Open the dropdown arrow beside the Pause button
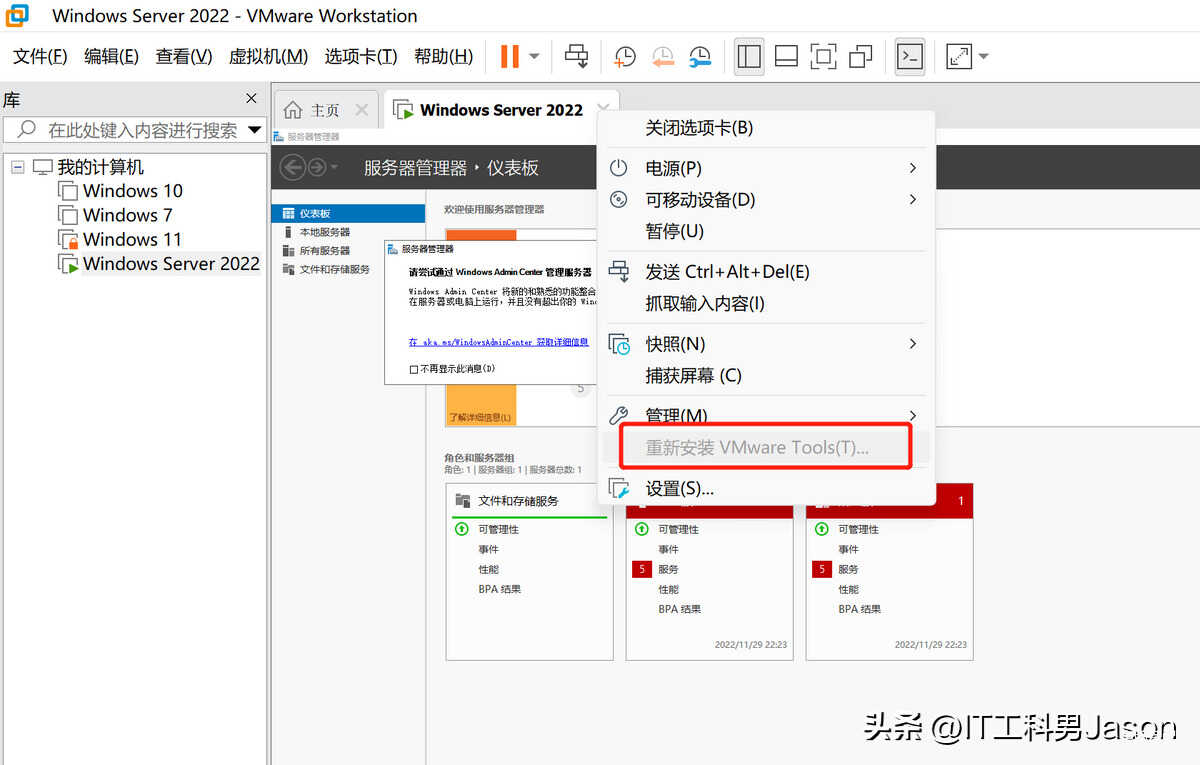 click(535, 57)
